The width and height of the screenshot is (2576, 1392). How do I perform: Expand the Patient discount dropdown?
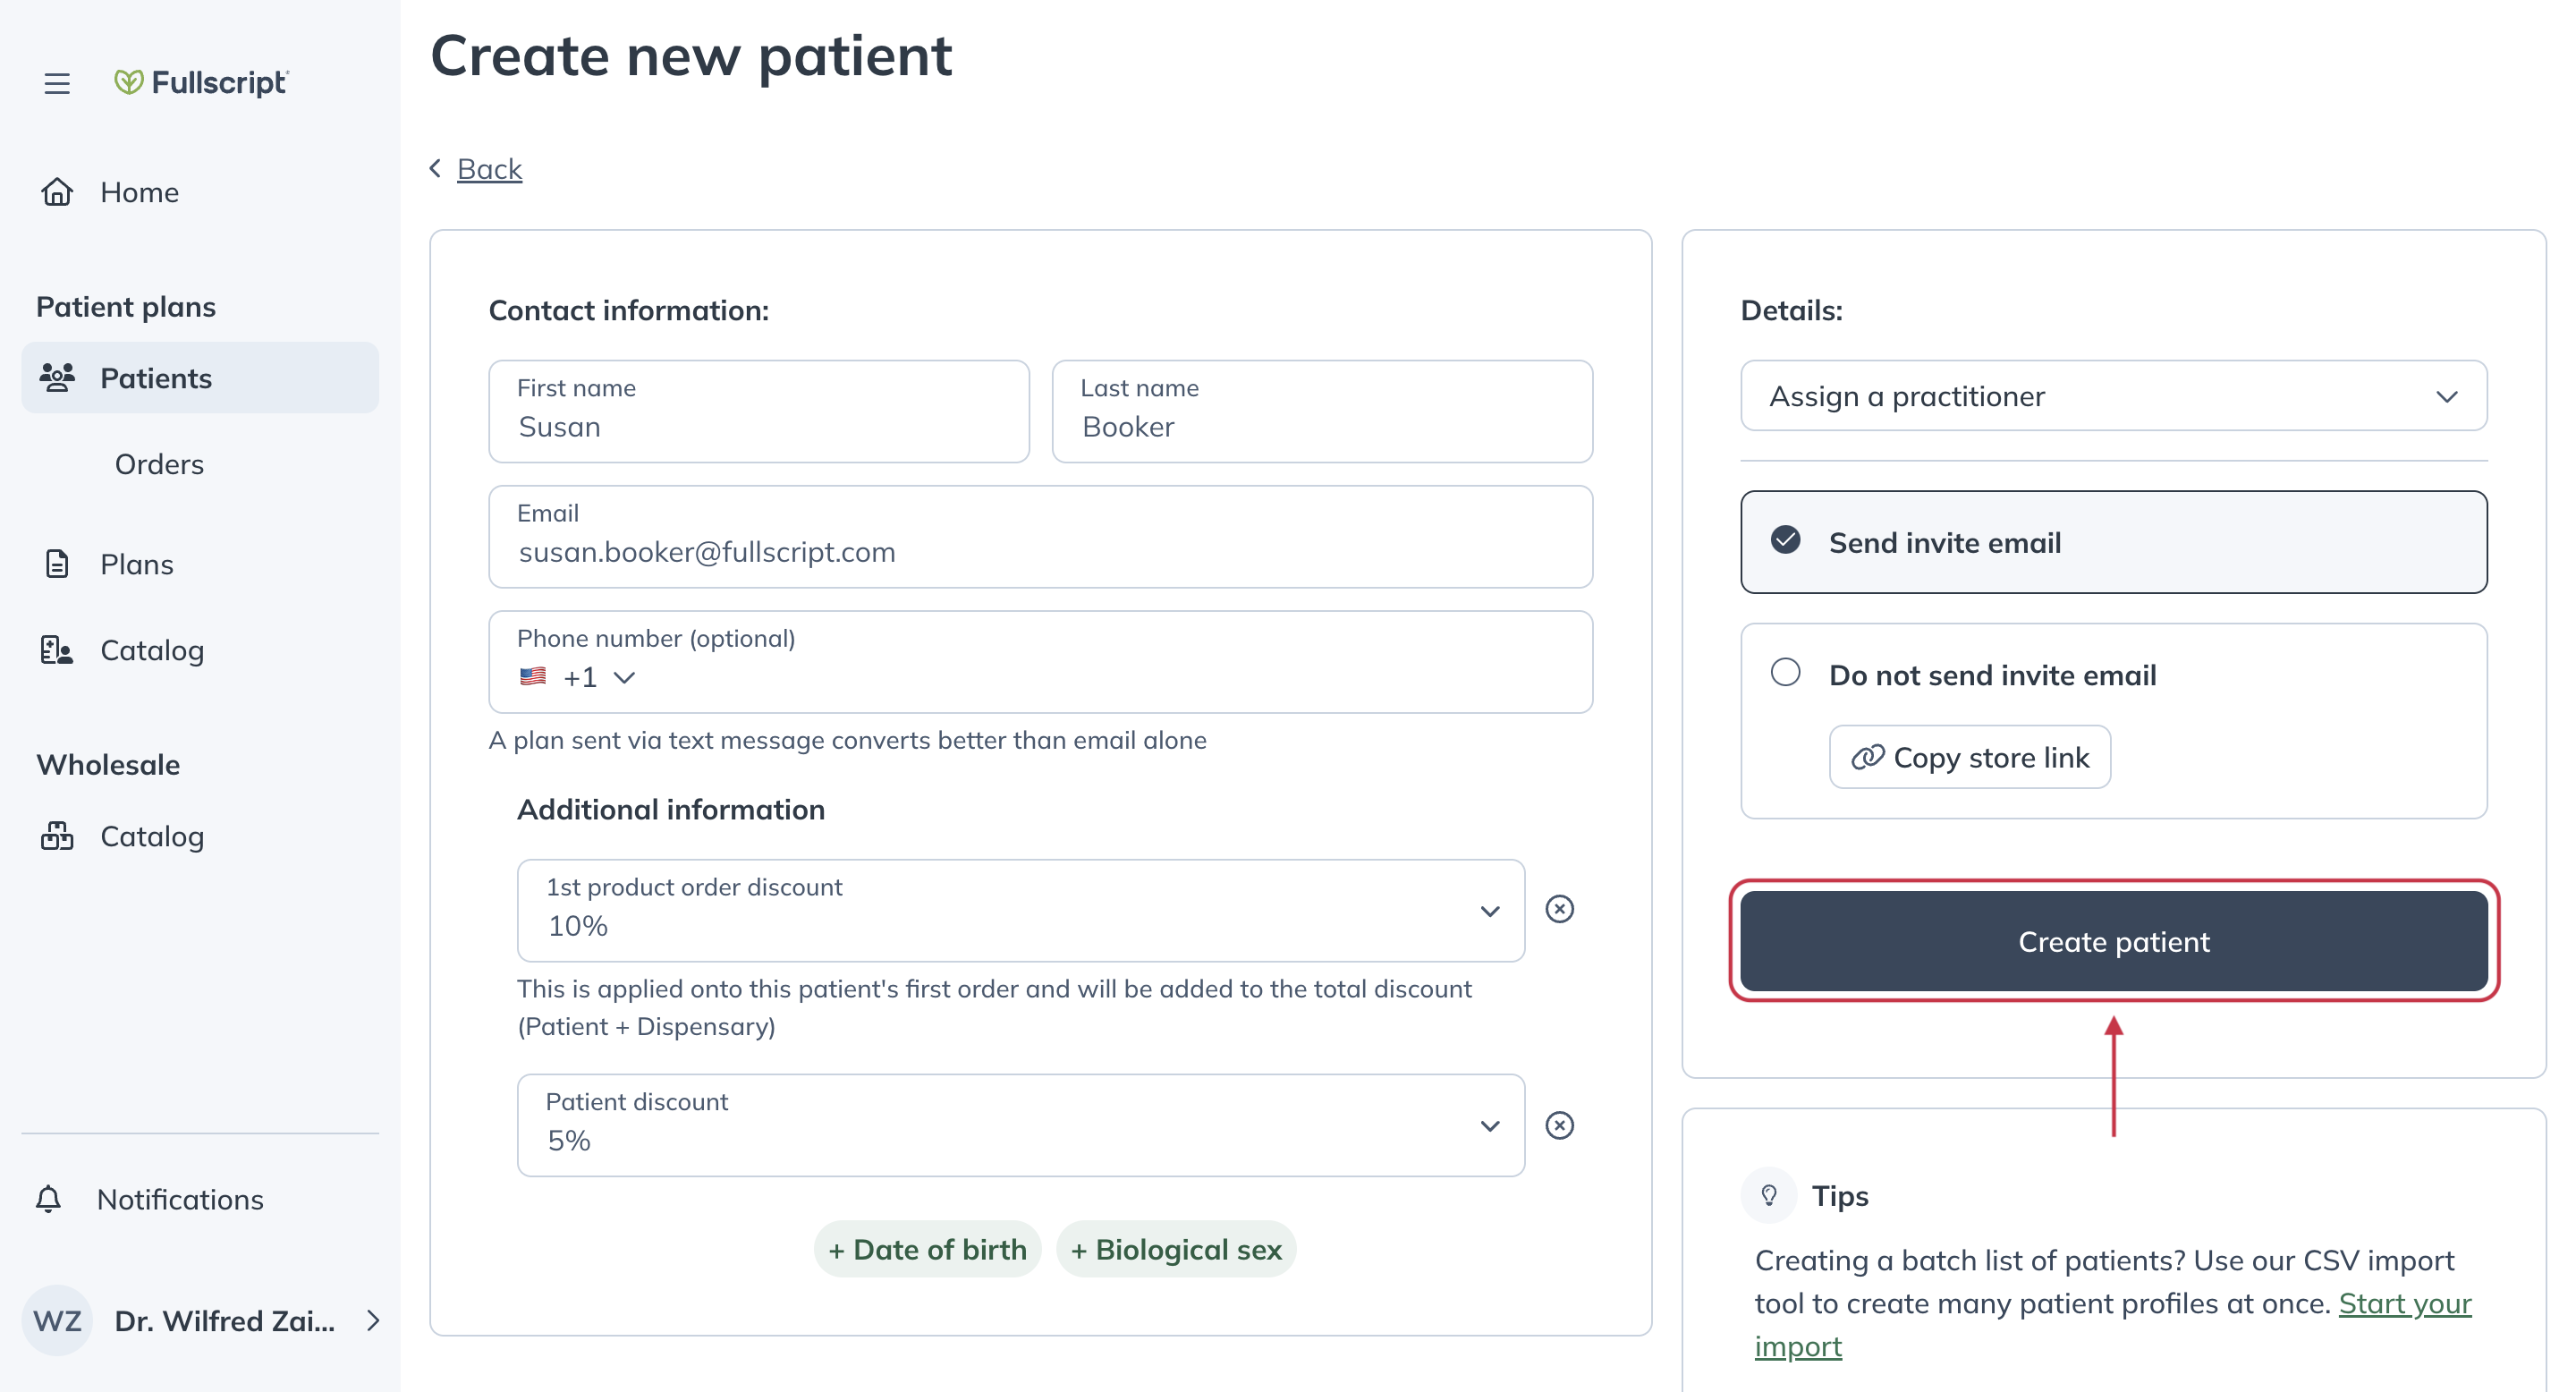pyautogui.click(x=1487, y=1123)
